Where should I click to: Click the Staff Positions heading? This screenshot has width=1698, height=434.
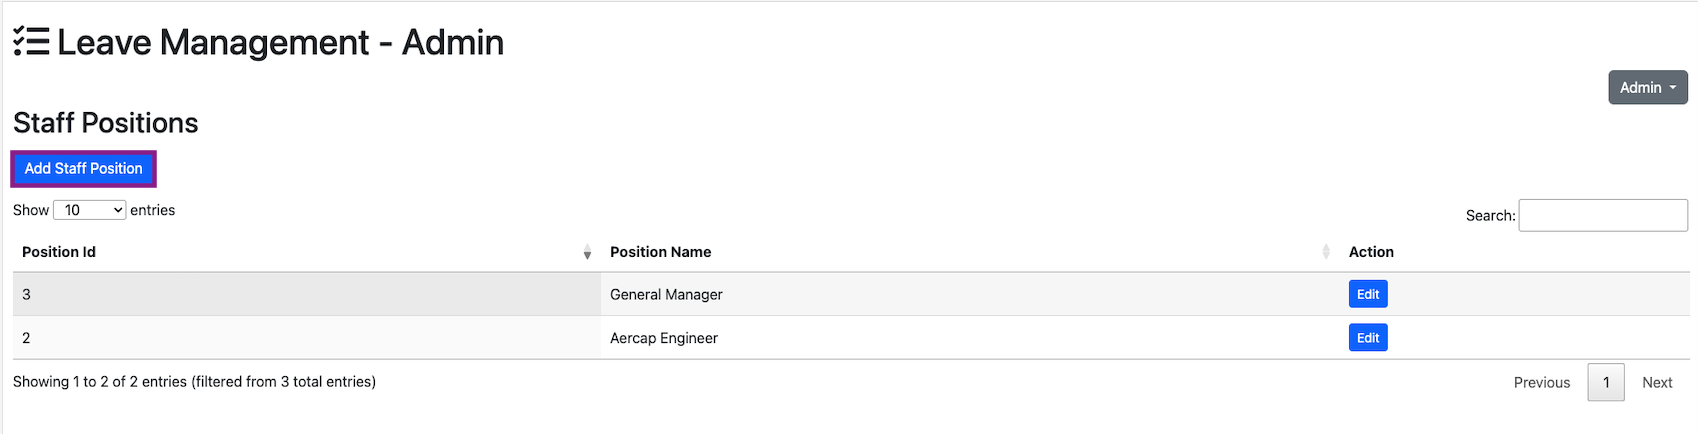106,123
